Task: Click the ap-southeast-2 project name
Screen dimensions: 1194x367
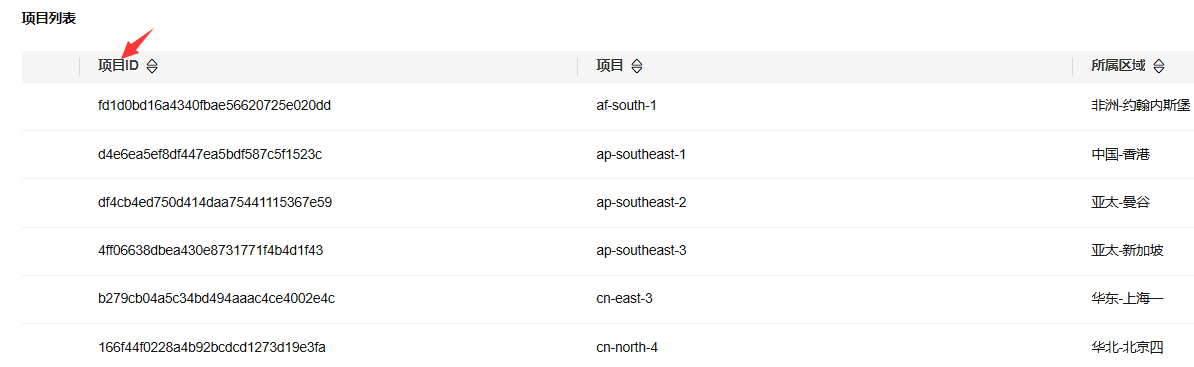Action: [642, 203]
